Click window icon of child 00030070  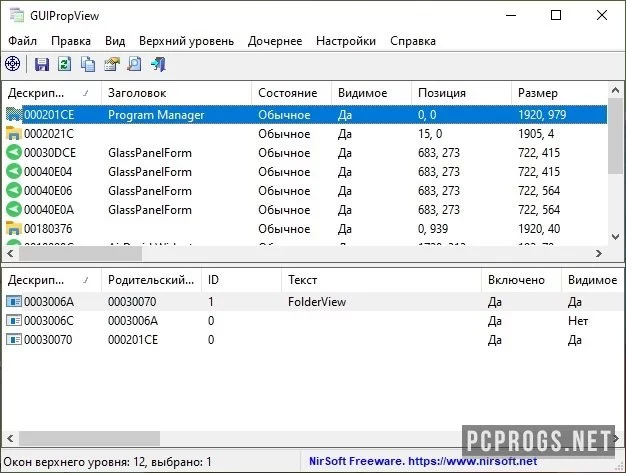pos(14,340)
